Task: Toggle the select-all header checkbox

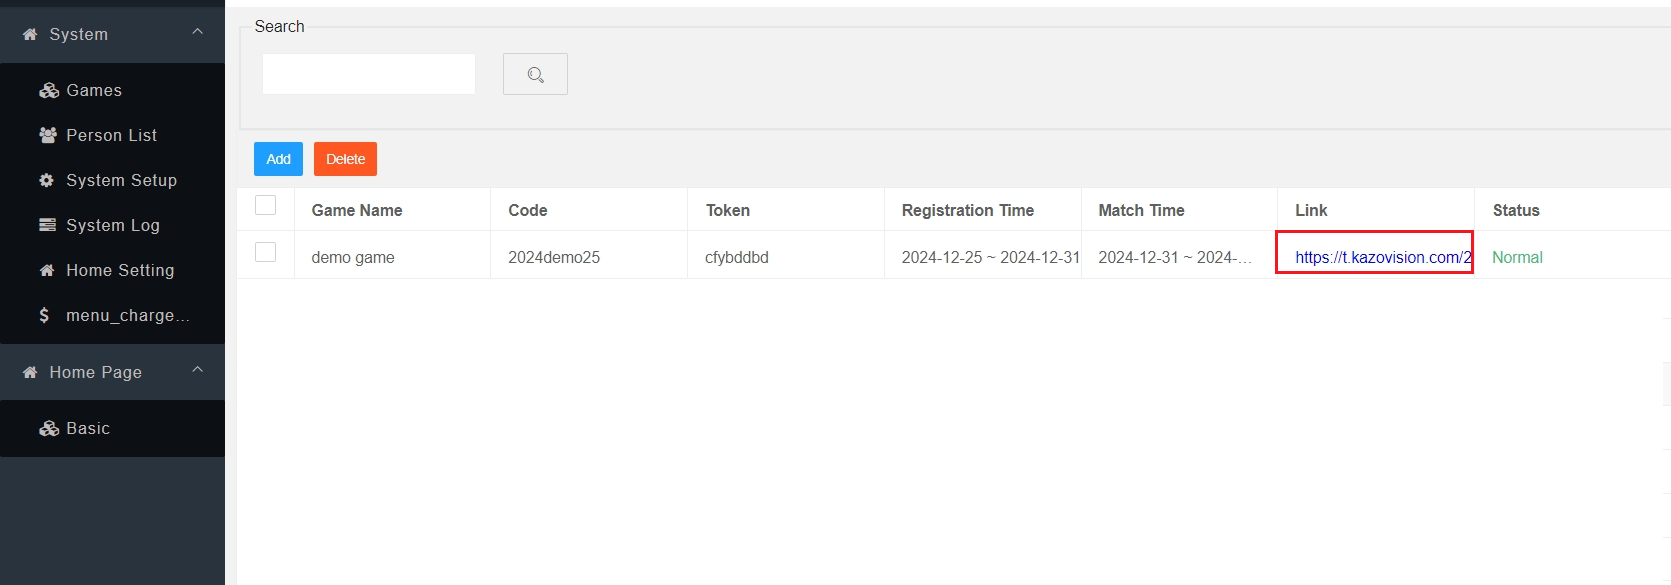Action: pyautogui.click(x=266, y=205)
